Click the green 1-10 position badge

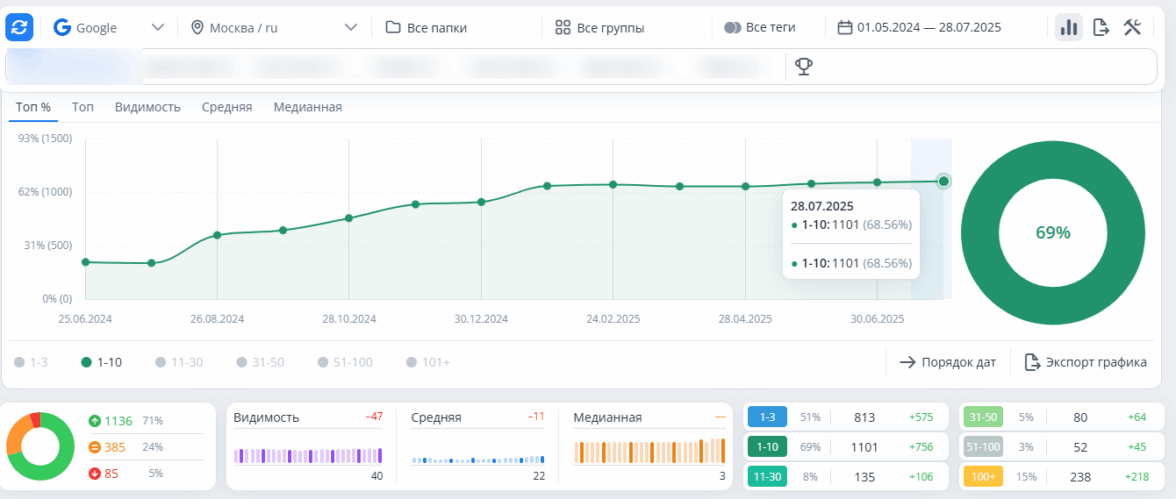pos(767,447)
